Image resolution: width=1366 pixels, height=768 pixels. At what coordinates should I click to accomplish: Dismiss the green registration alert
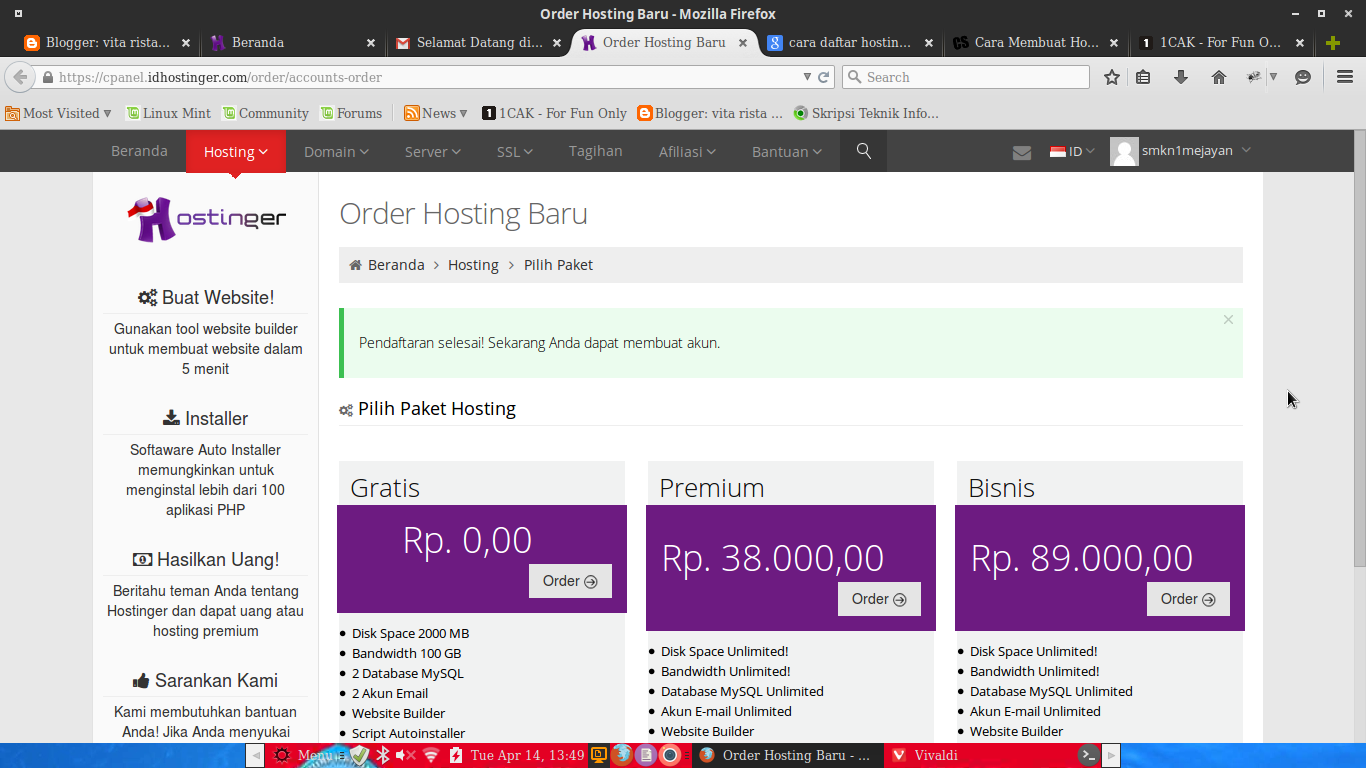[x=1228, y=320]
